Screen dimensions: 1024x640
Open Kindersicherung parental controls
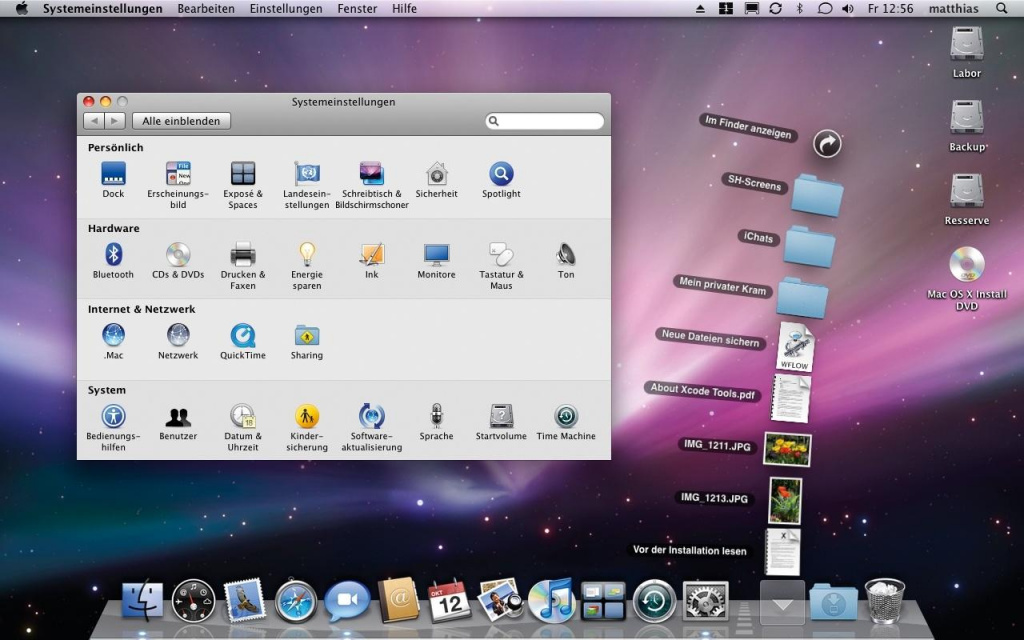307,417
